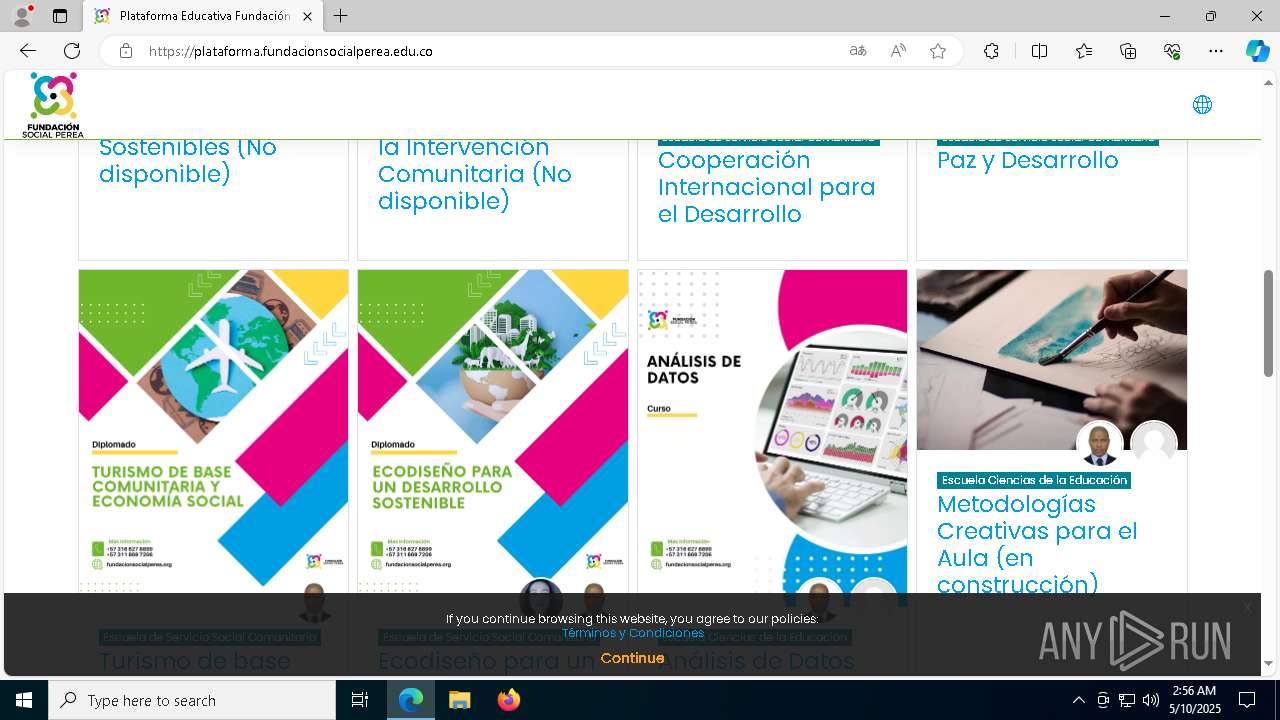This screenshot has height=720, width=1280.
Task: View the blank teacher avatar on Metodologías card
Action: pyautogui.click(x=1154, y=444)
